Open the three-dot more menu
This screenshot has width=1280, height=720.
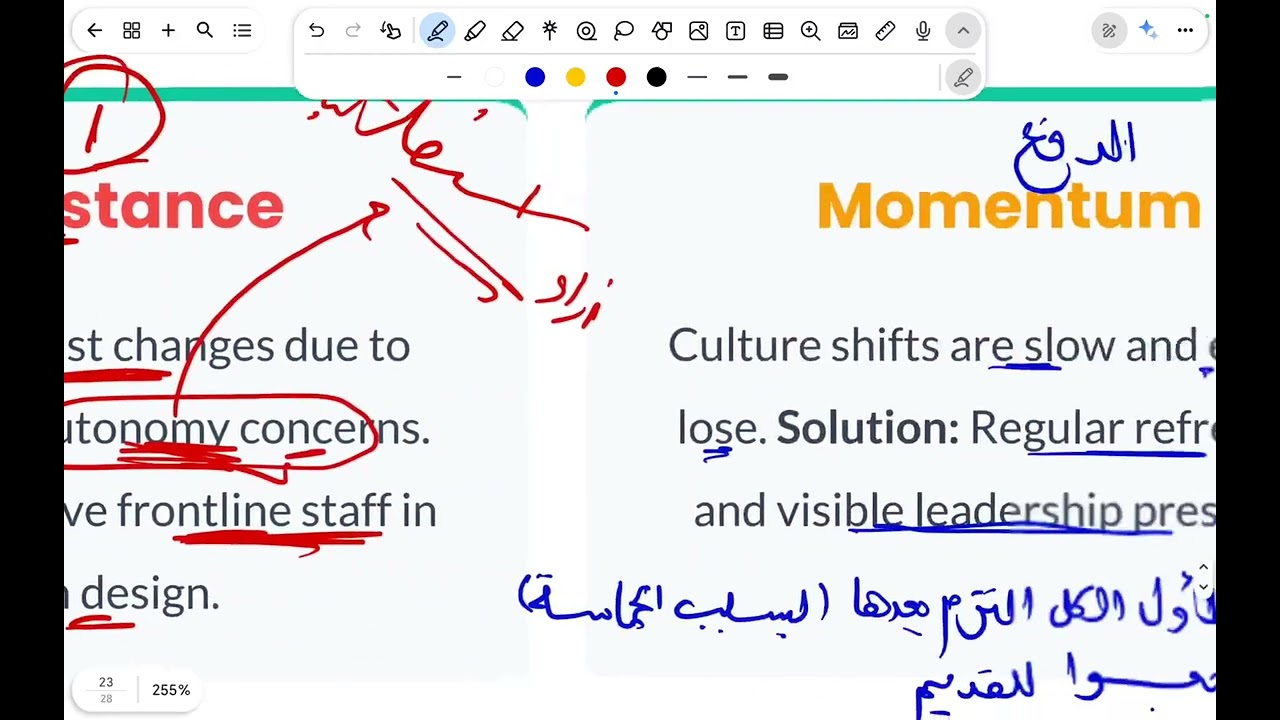[1185, 31]
